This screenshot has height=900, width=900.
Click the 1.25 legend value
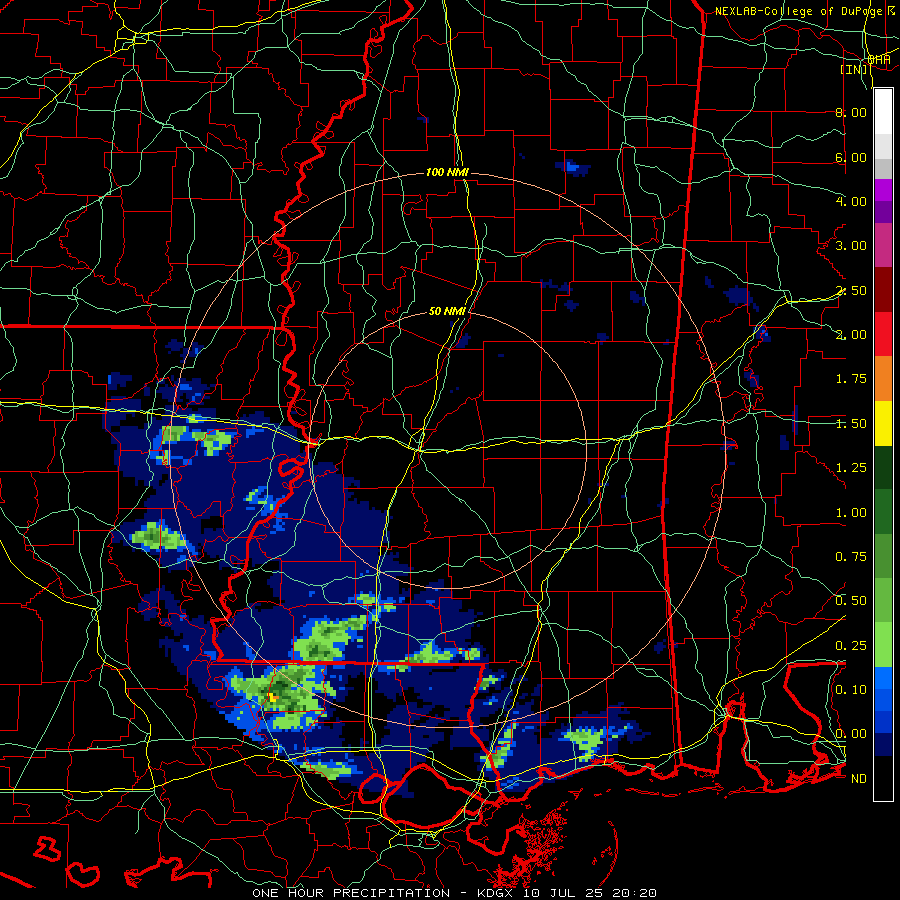coord(851,468)
